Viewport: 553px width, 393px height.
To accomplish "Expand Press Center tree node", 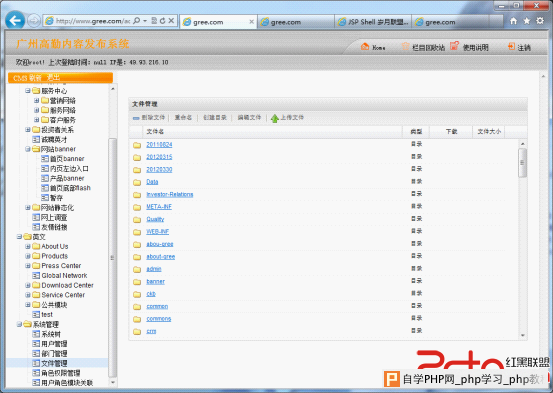I will [x=28, y=266].
